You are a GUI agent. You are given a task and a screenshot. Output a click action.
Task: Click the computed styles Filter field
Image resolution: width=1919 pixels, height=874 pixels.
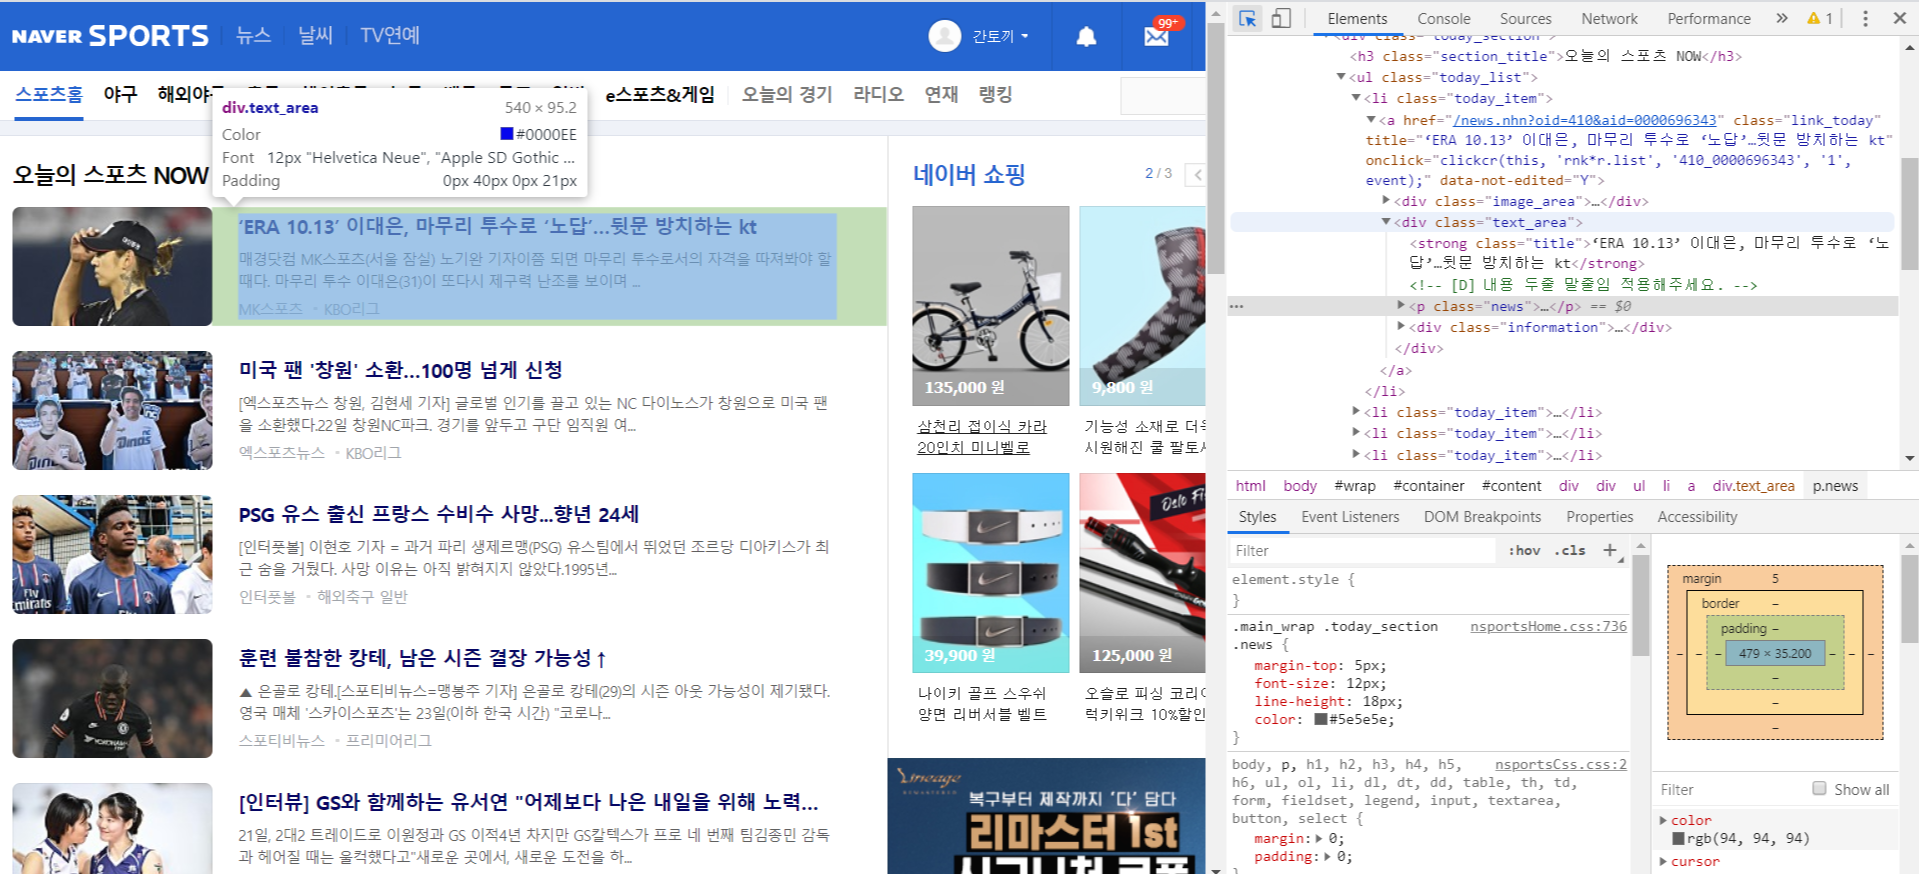pos(1731,789)
